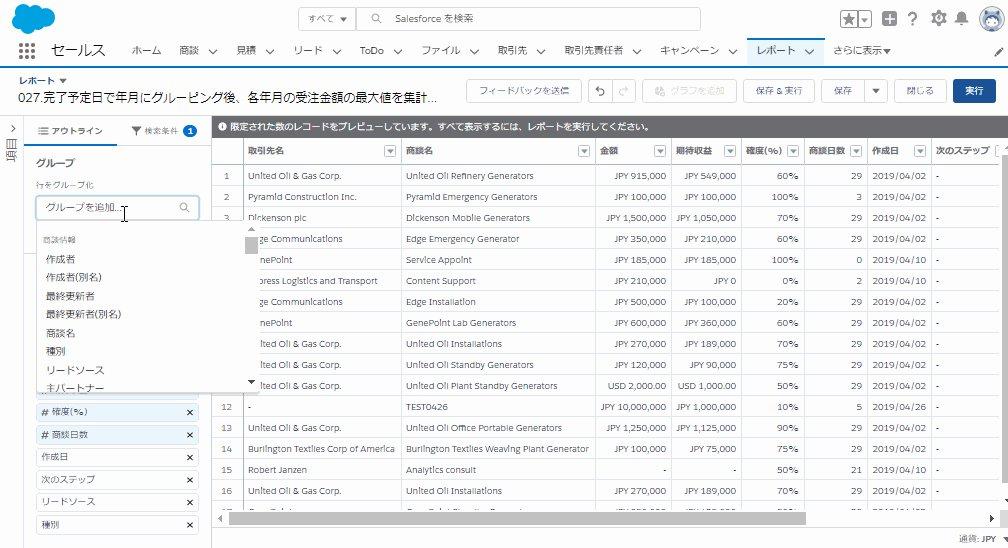Go to the 見積 tab
1008x548 pixels.
point(246,50)
